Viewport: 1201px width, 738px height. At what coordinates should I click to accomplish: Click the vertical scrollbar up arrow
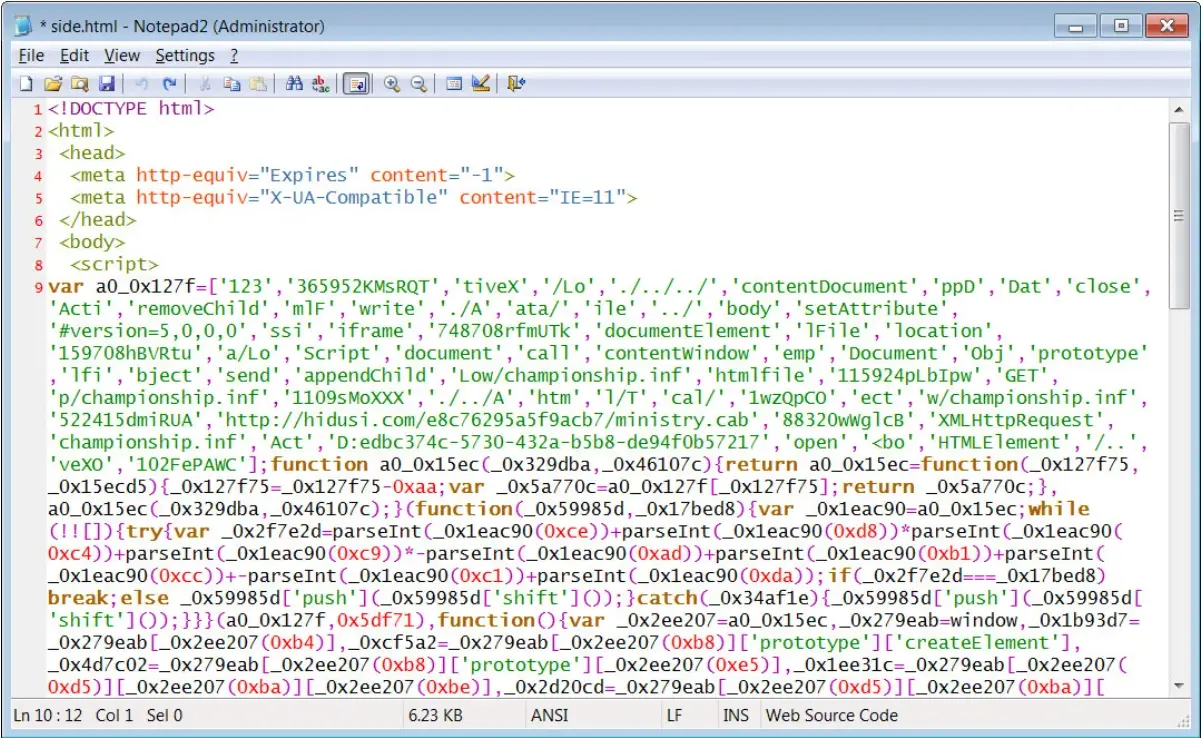point(1178,107)
